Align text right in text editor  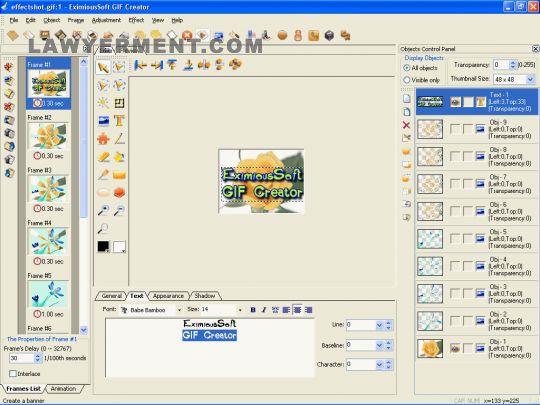309,310
